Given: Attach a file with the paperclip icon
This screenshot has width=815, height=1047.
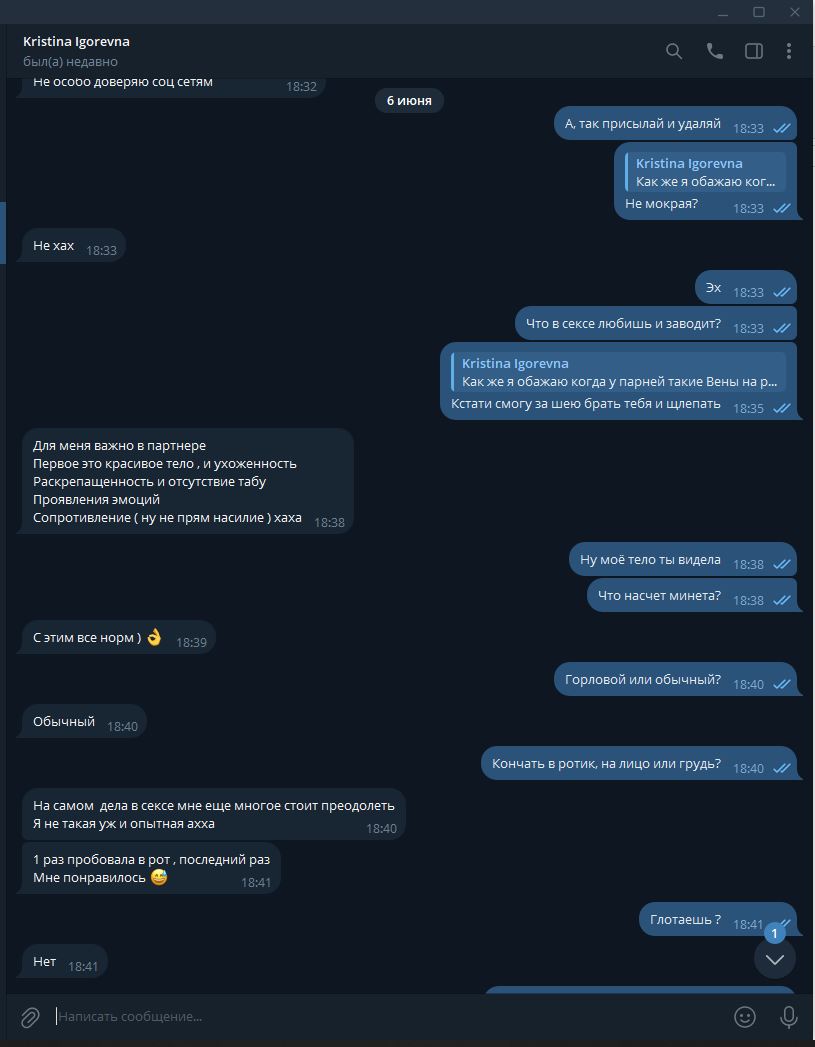Looking at the screenshot, I should coord(29,1017).
